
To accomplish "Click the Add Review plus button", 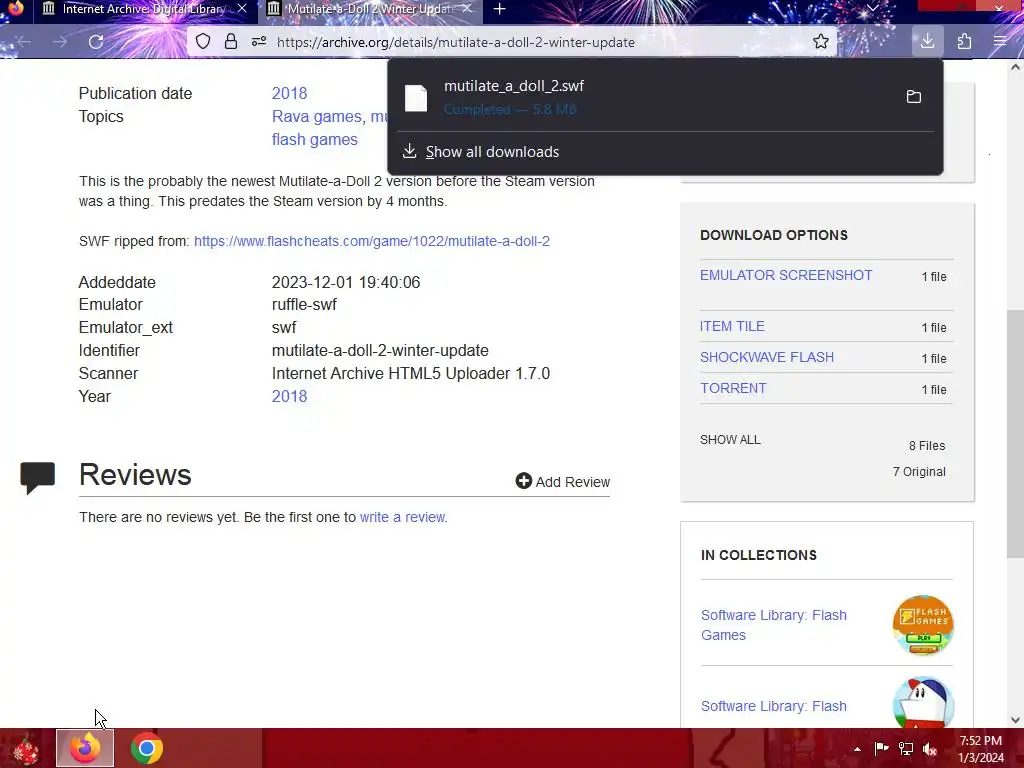I will (x=562, y=482).
